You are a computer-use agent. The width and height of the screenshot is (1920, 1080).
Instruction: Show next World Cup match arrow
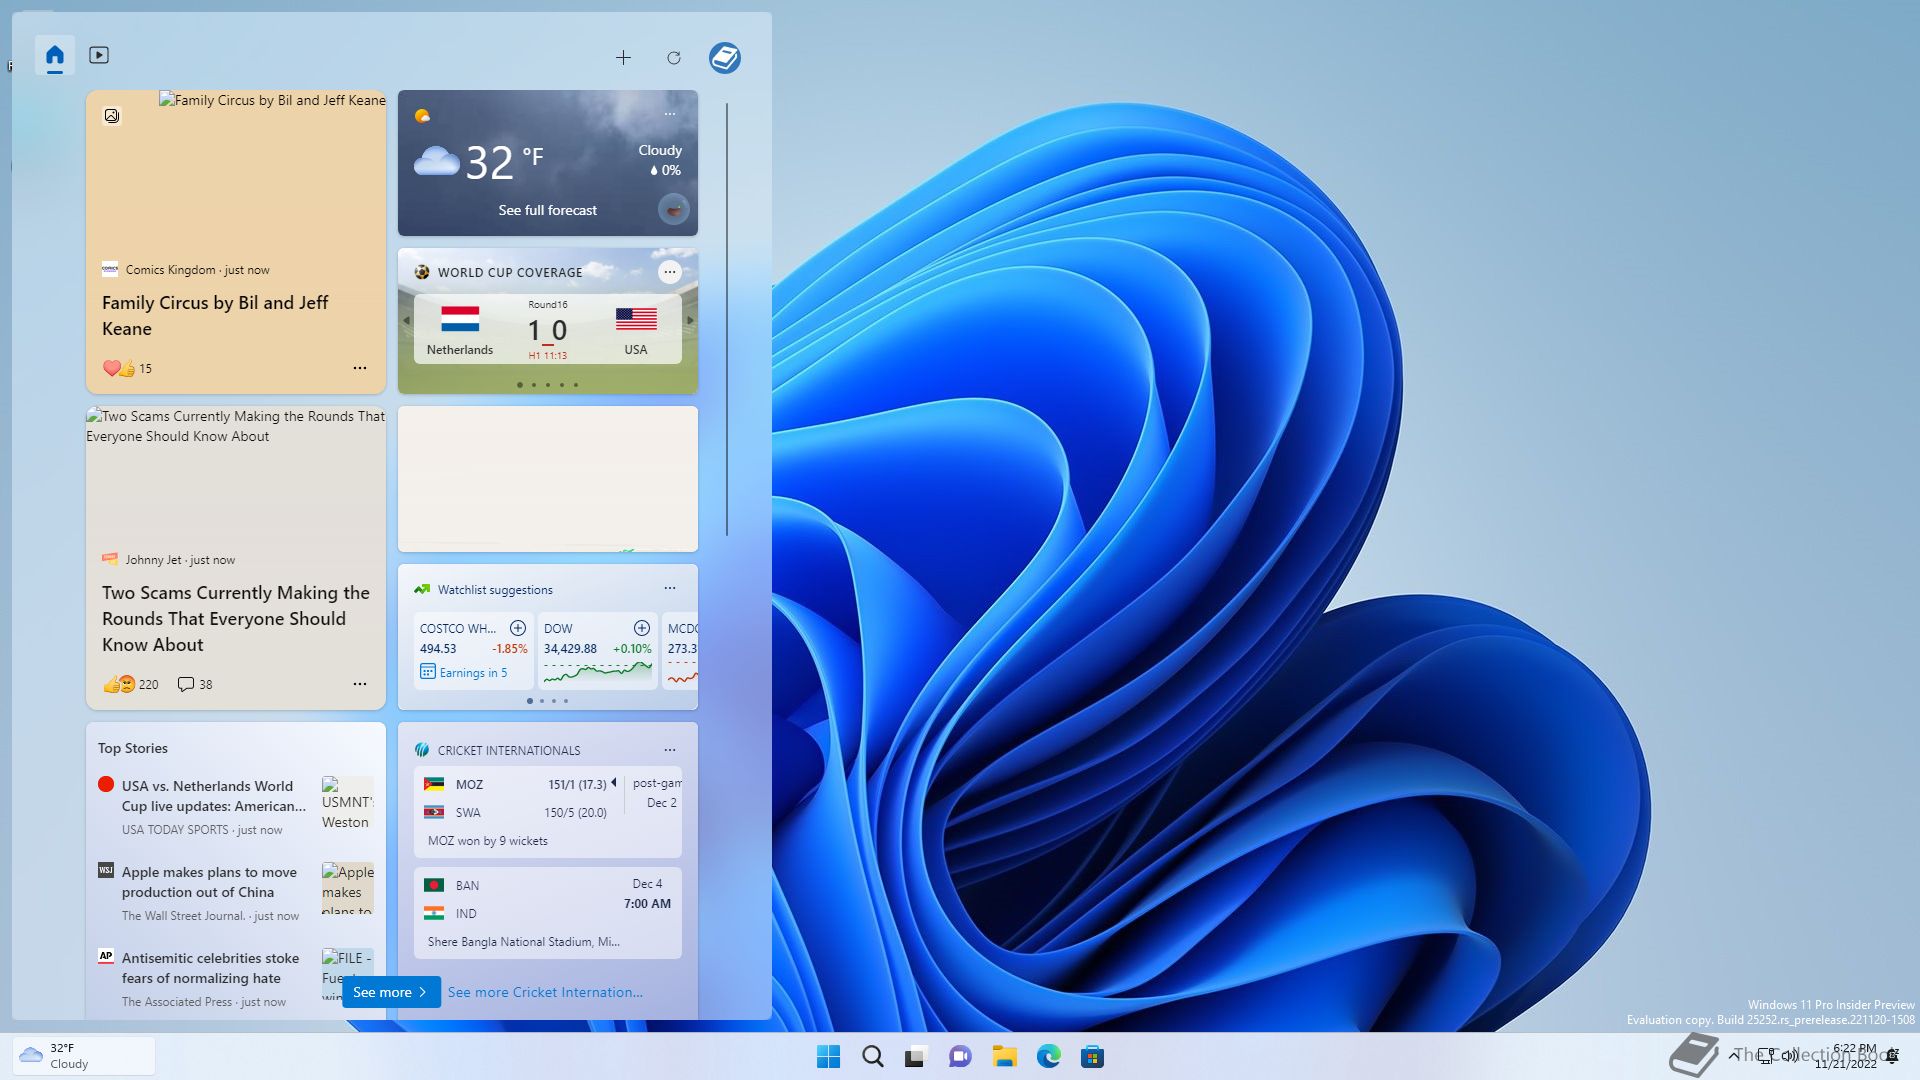click(x=690, y=321)
